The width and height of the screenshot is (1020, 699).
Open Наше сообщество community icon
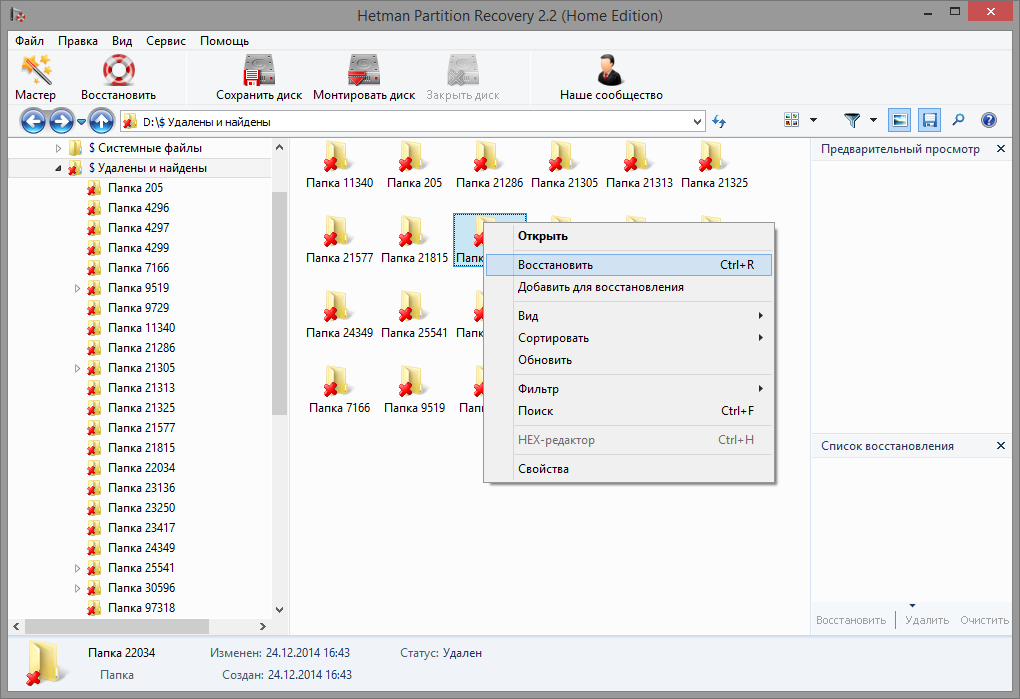(611, 77)
